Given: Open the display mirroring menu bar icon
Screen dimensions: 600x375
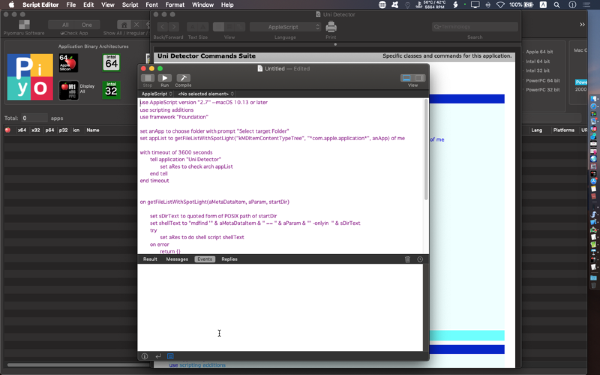Looking at the screenshot, I should (x=475, y=5).
